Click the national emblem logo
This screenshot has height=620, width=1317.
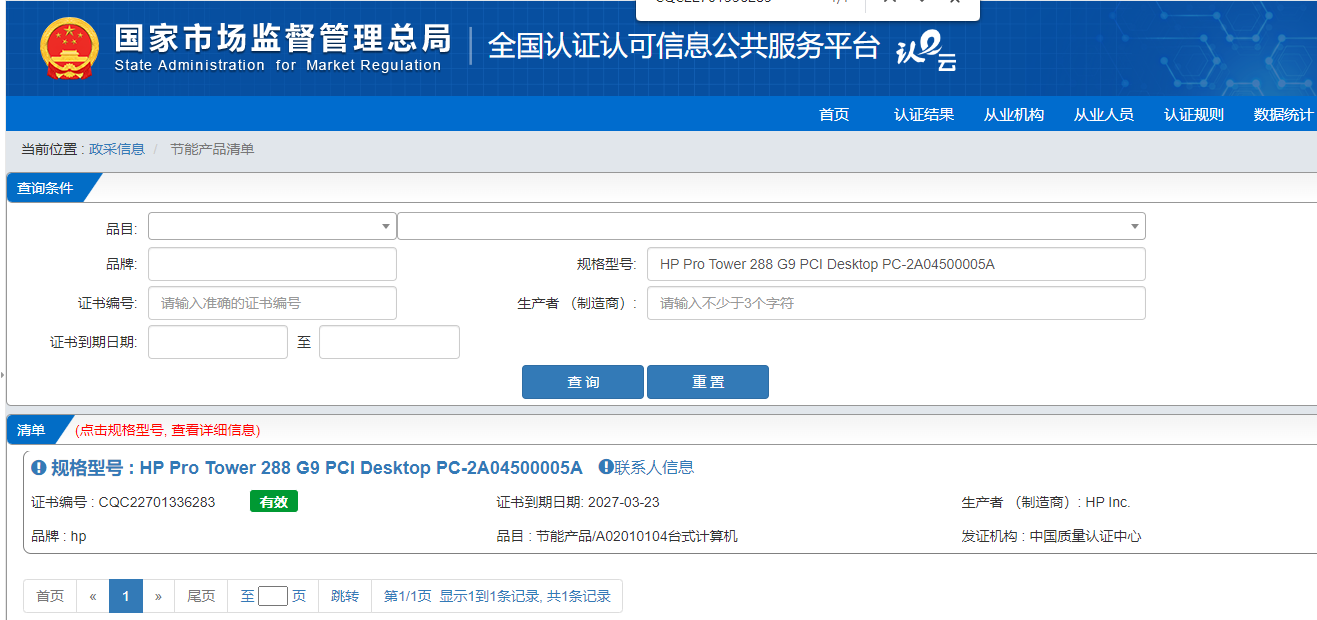(70, 48)
